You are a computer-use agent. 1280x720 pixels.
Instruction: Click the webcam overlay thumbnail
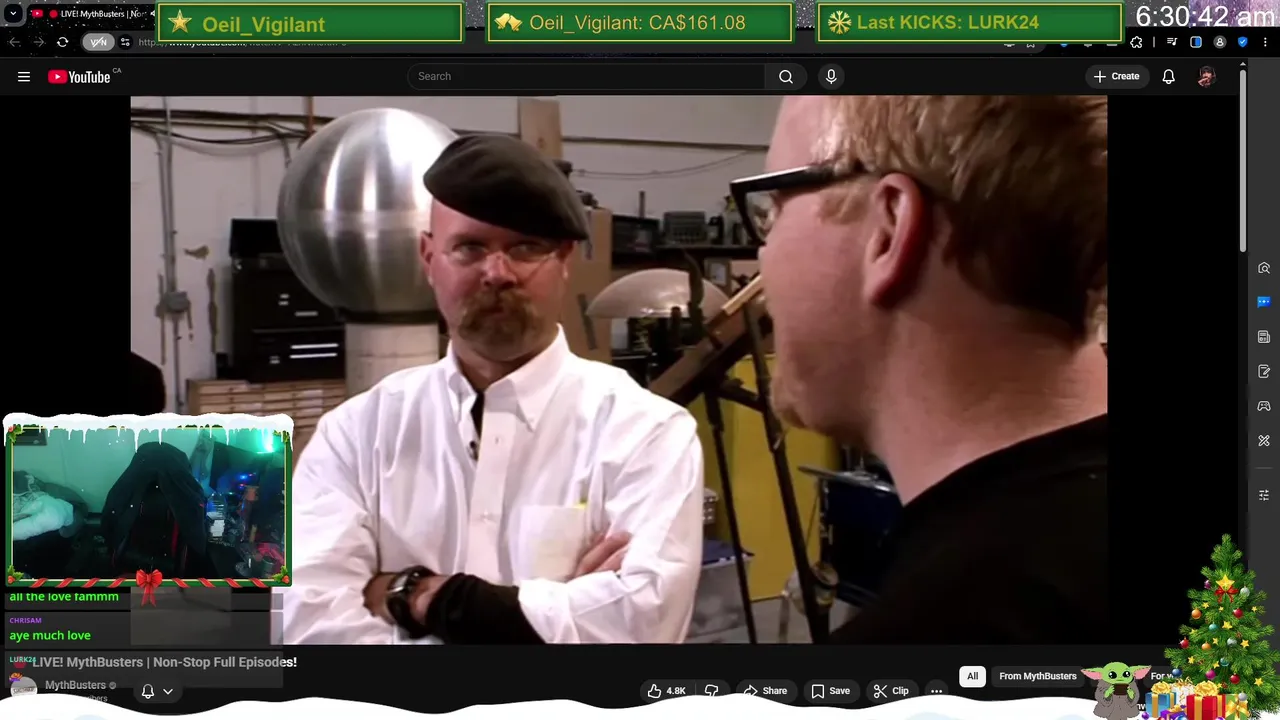coord(148,503)
